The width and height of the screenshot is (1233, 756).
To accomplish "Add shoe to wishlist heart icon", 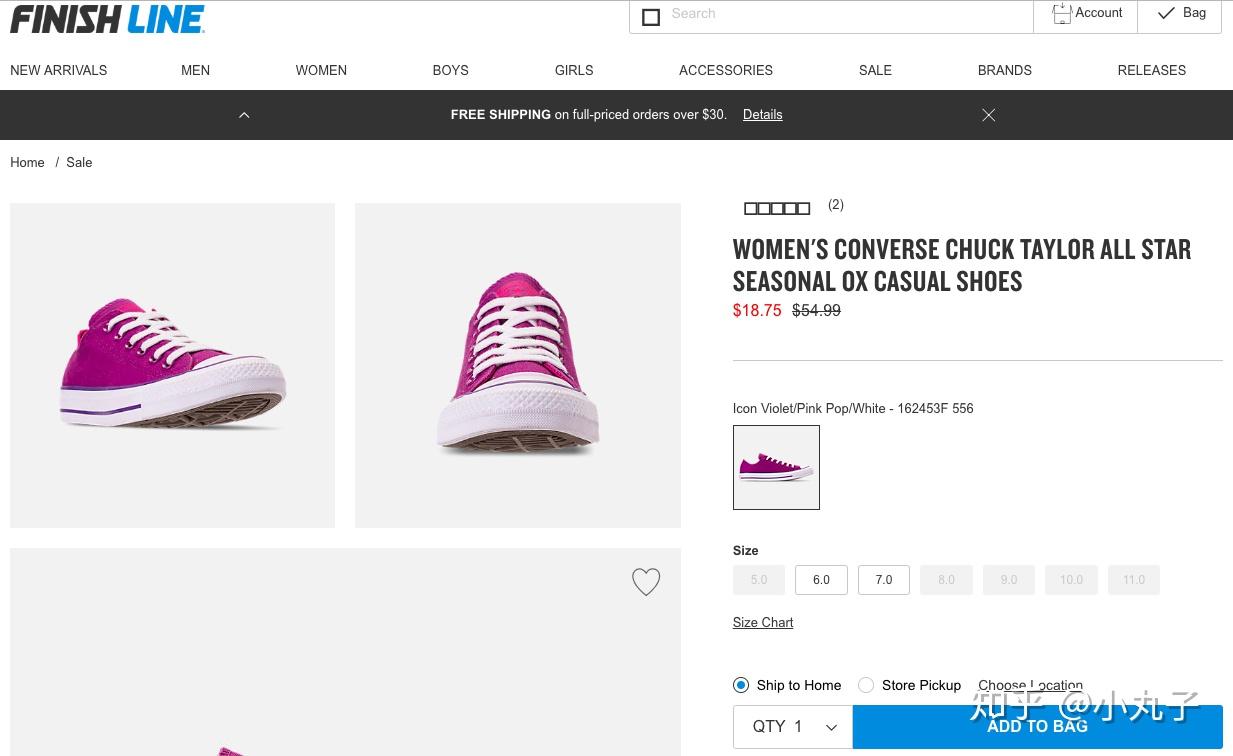I will (646, 582).
